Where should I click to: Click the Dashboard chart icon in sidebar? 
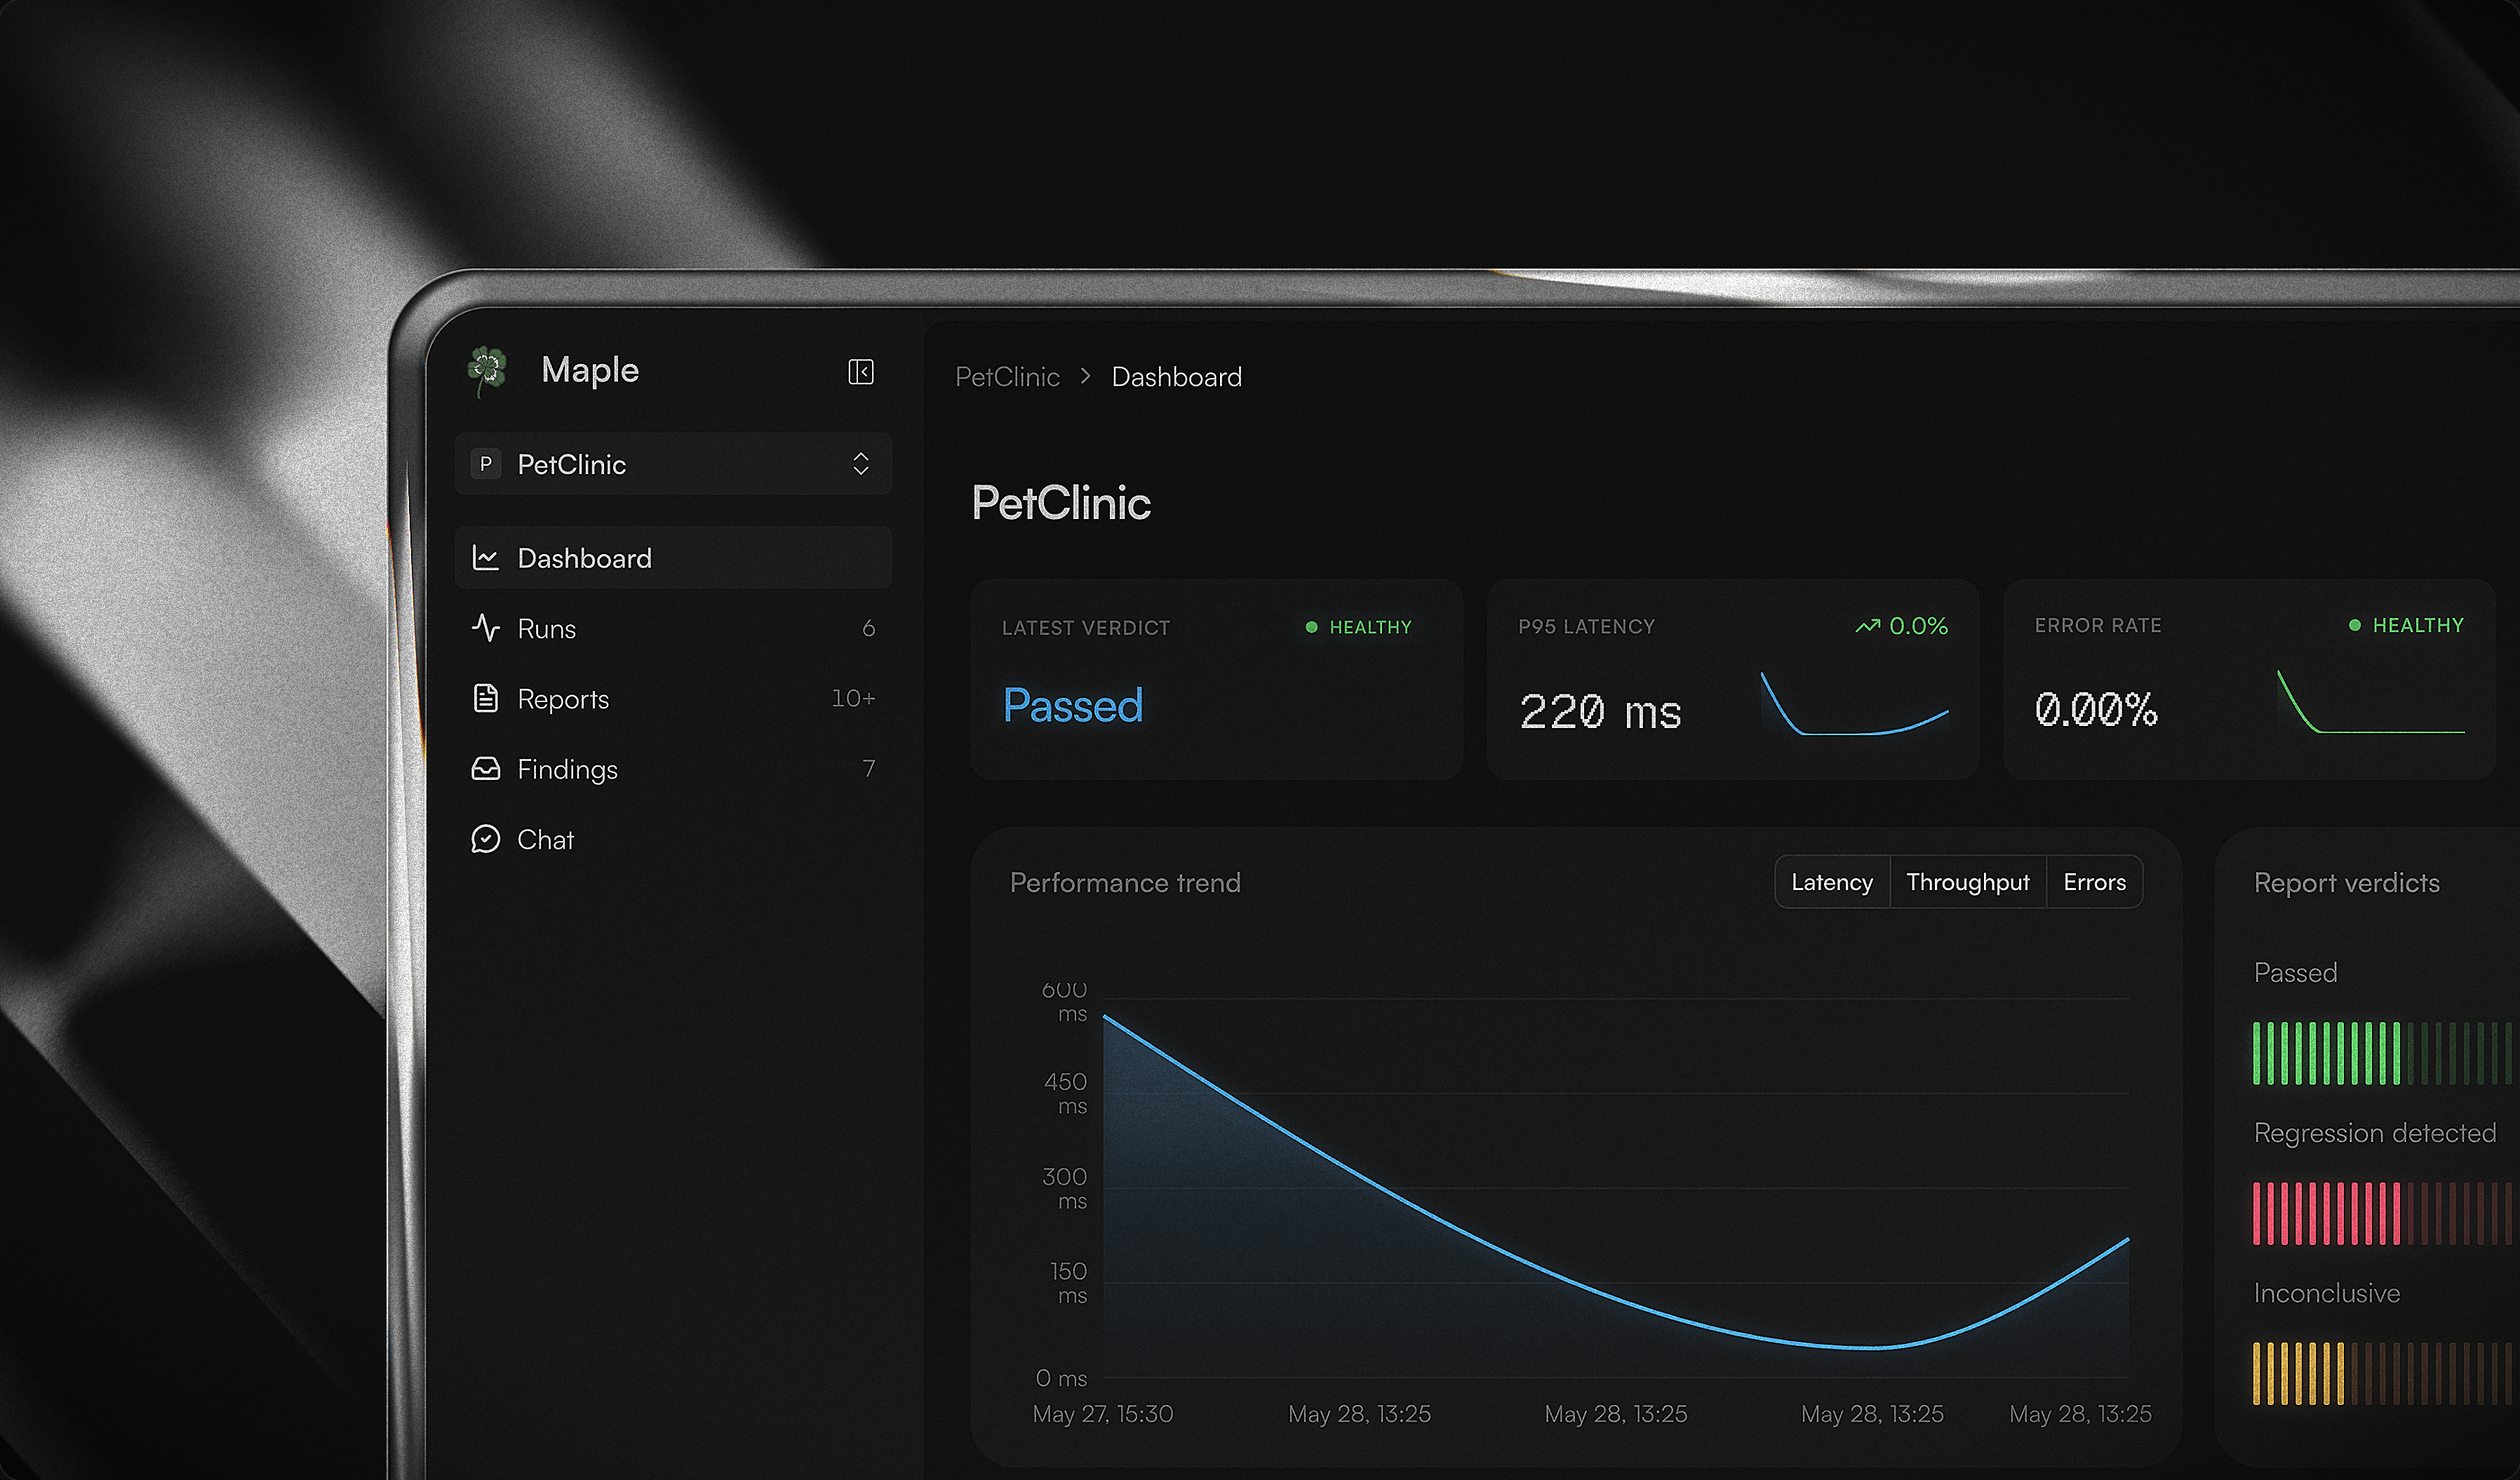[486, 558]
